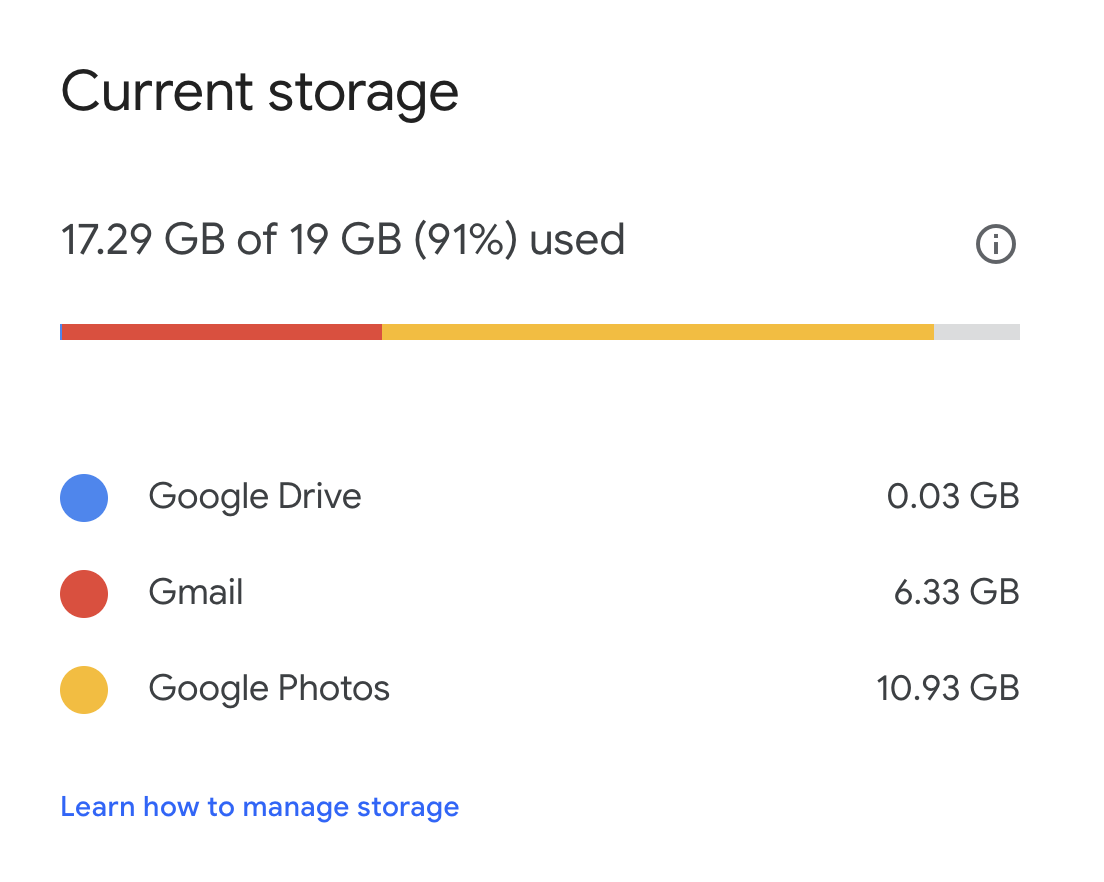Click the blue Drive sliver on the storage bar
This screenshot has height=882, width=1104.
point(63,330)
